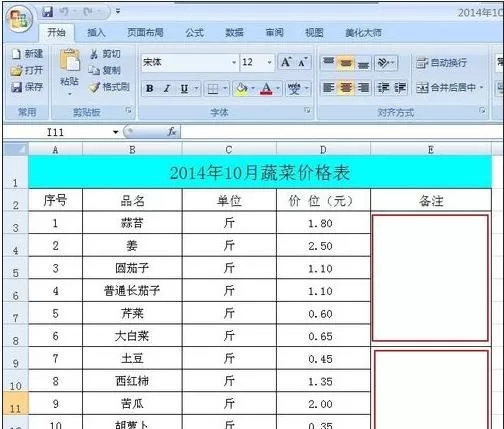The height and width of the screenshot is (429, 504).
Task: Toggle top vertical alignment
Action: click(328, 62)
